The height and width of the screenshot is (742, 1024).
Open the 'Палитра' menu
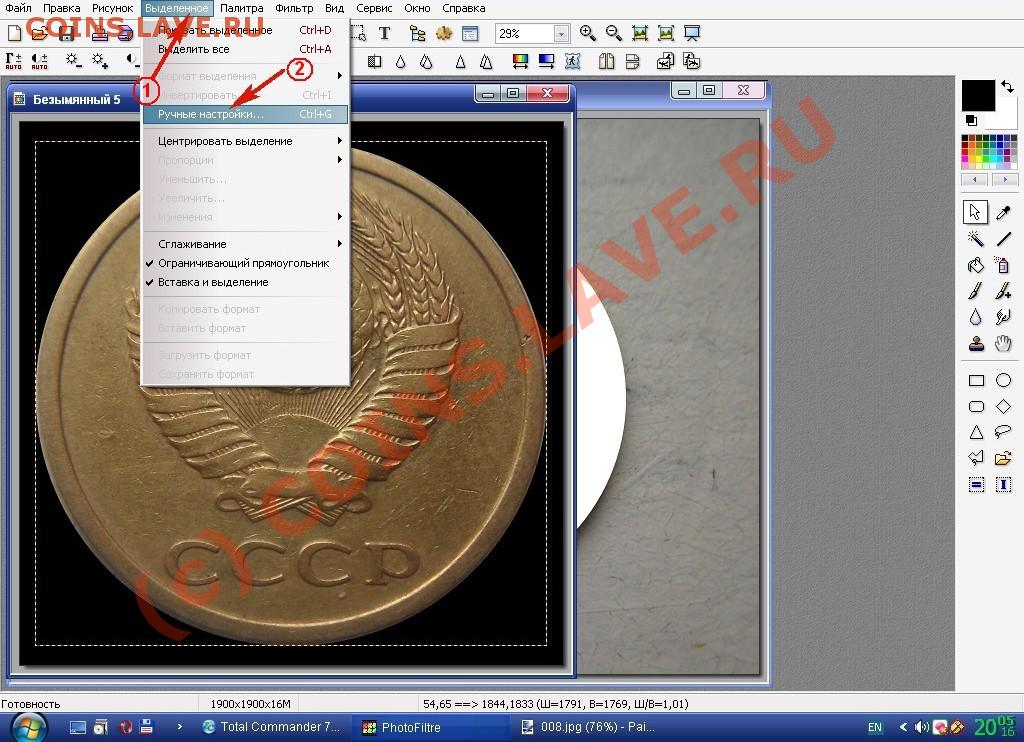click(x=242, y=8)
